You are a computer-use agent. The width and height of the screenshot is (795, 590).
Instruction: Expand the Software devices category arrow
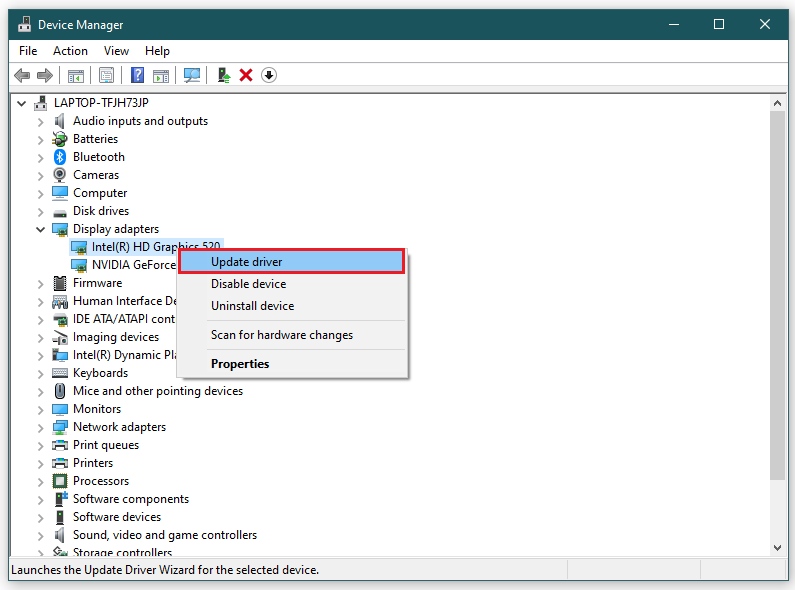coord(41,518)
